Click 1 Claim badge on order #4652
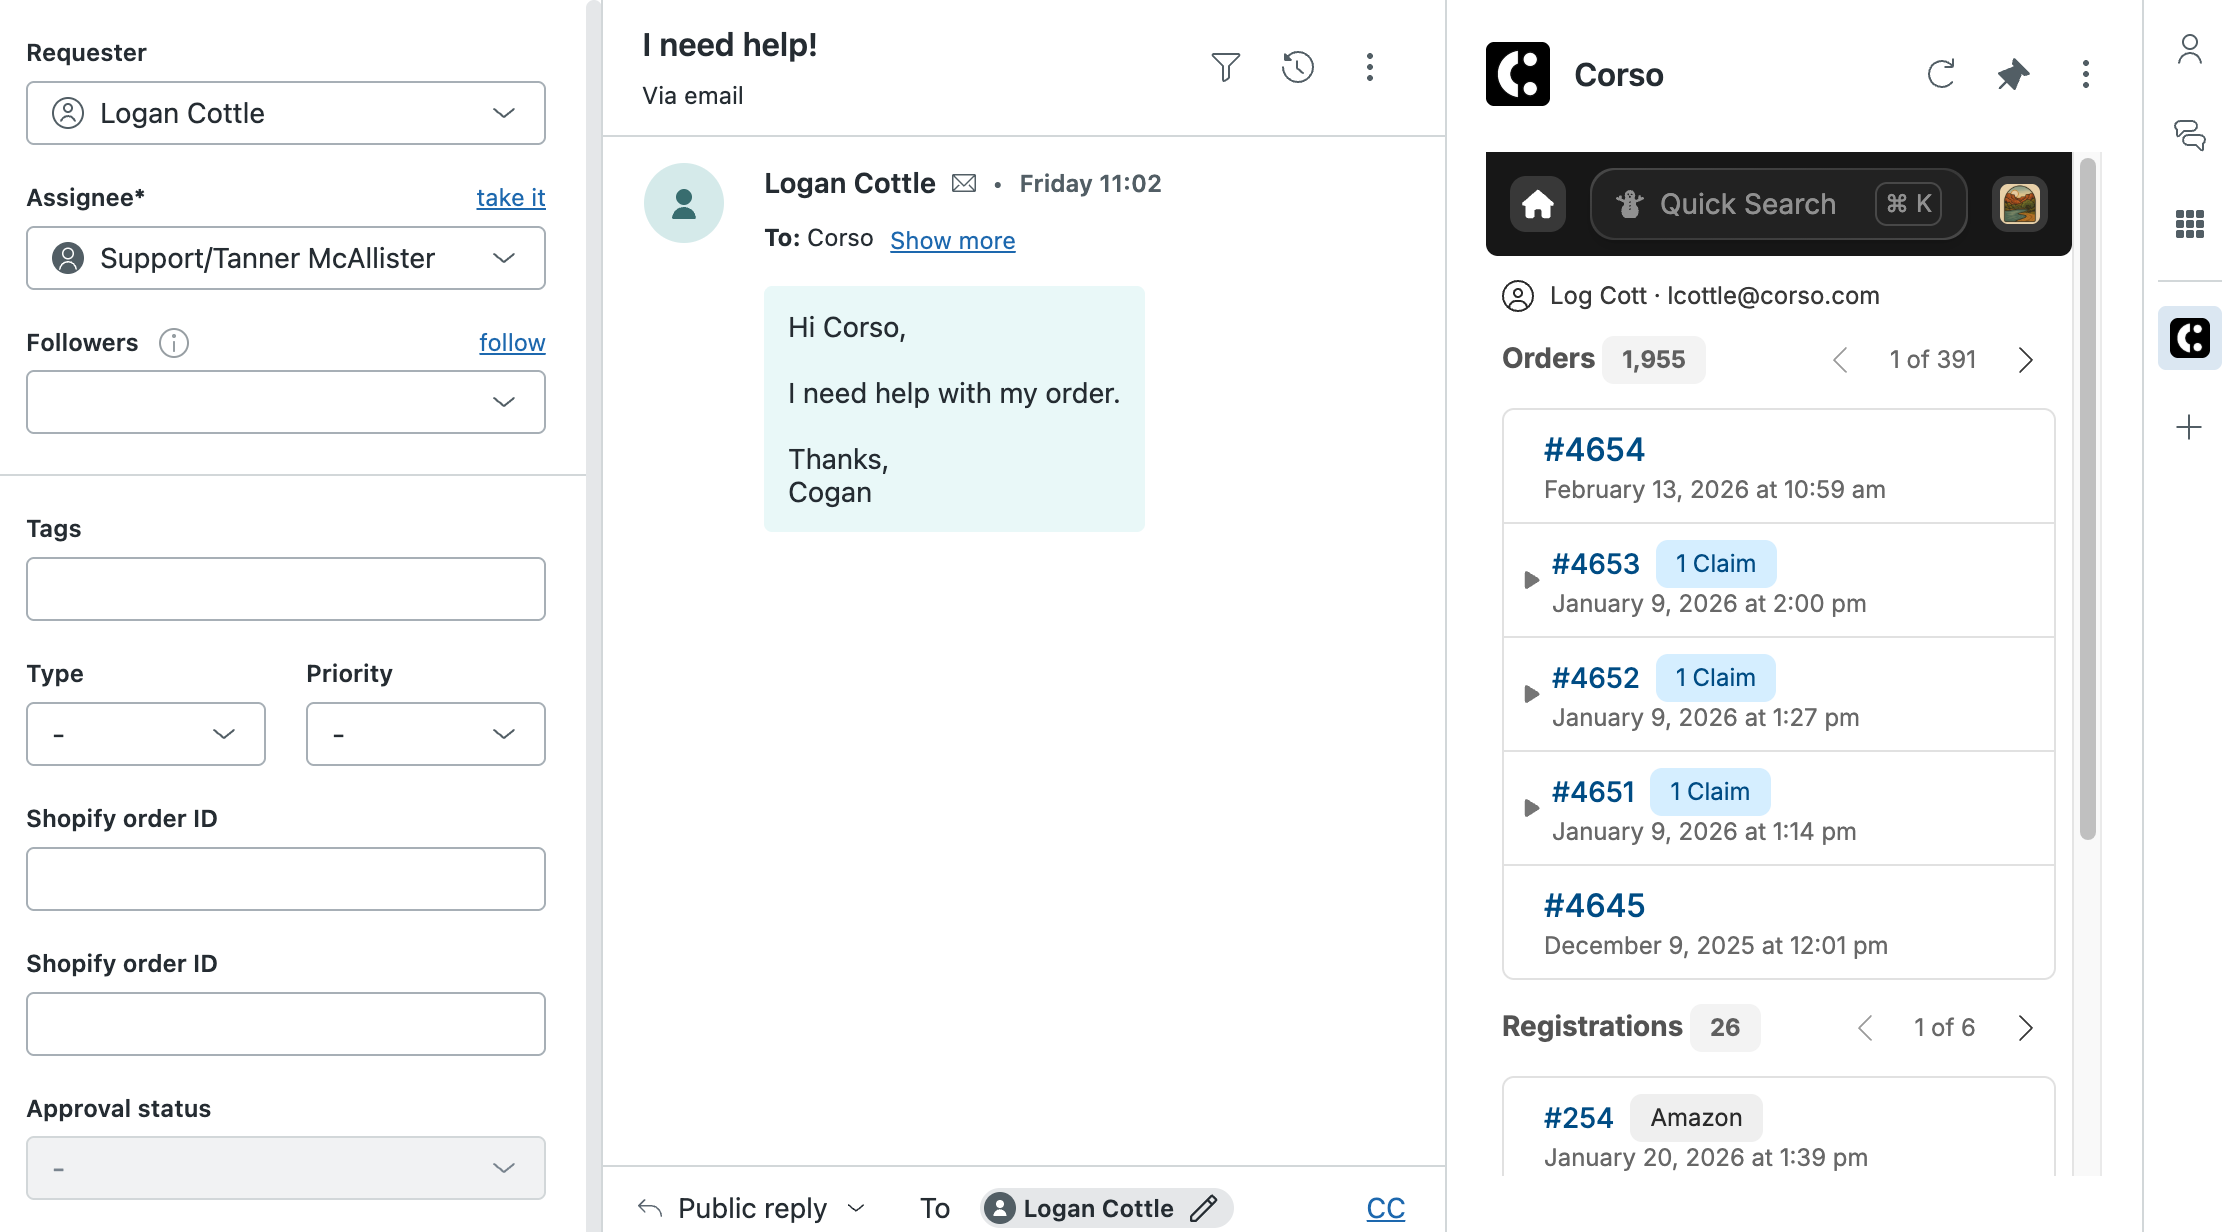Screen dimensions: 2228x1232 coord(1716,678)
